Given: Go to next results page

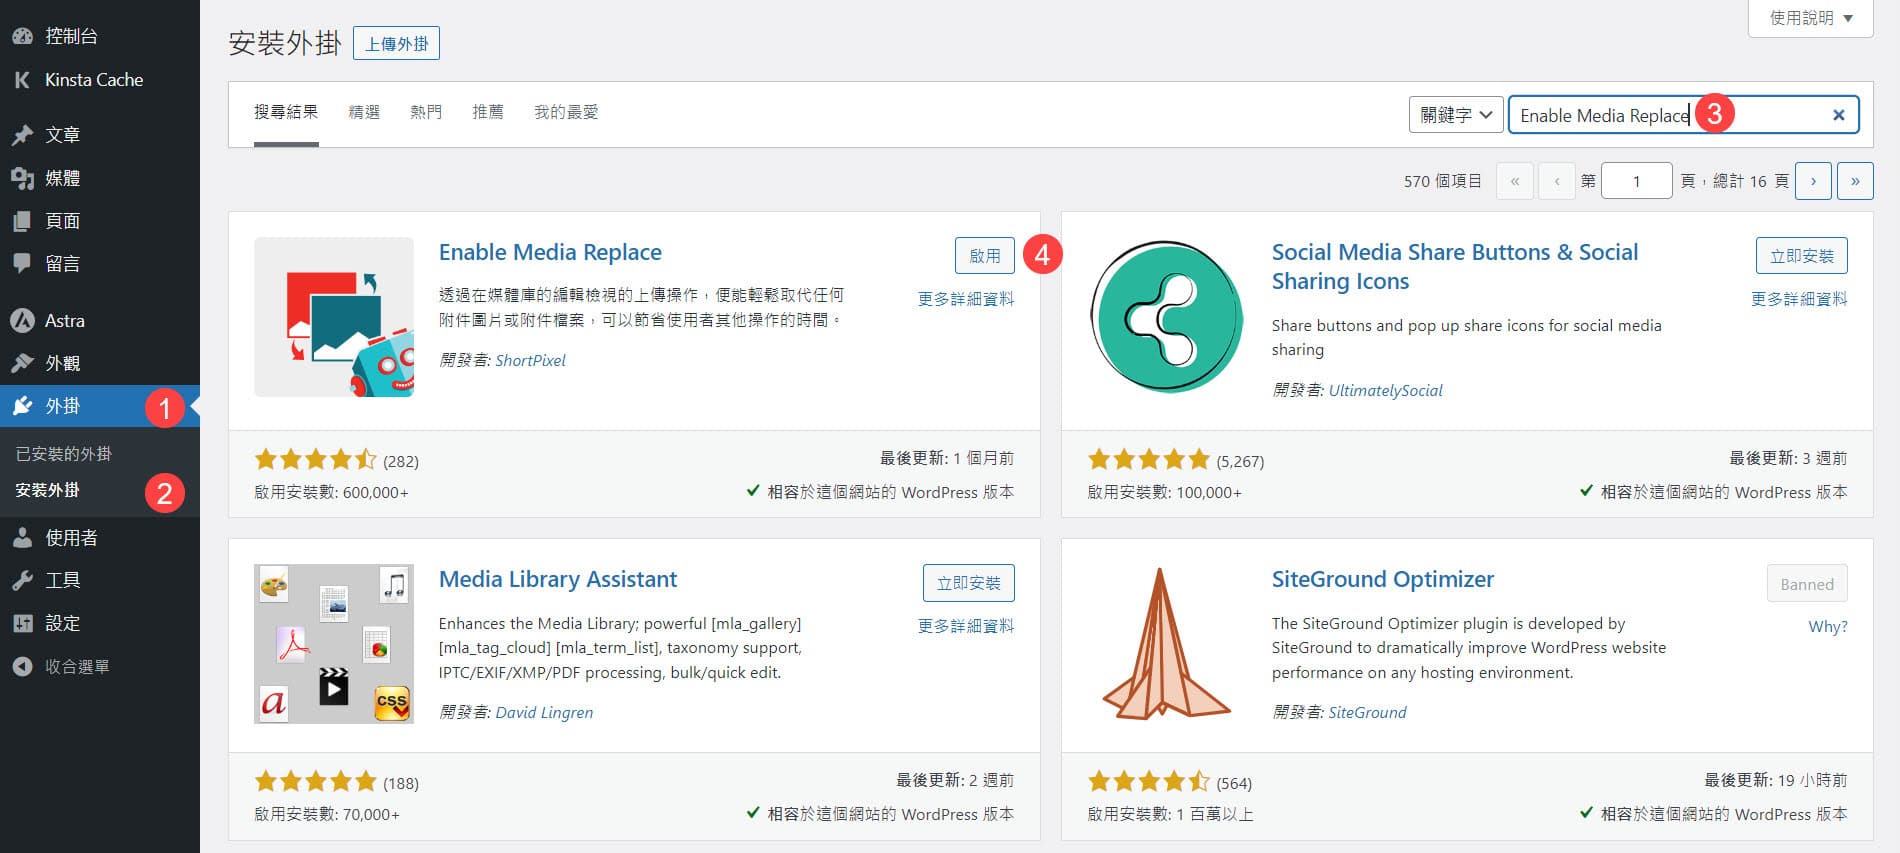Looking at the screenshot, I should pos(1813,181).
